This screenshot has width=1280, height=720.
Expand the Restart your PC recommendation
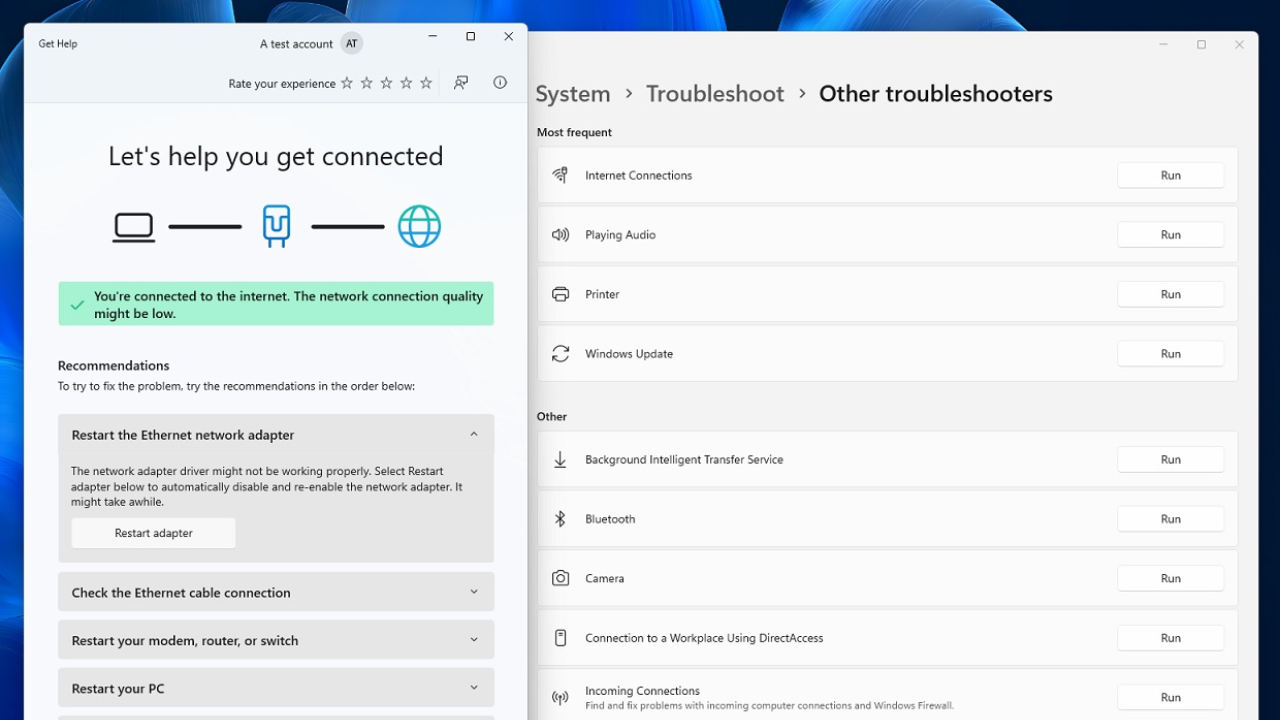(x=276, y=688)
